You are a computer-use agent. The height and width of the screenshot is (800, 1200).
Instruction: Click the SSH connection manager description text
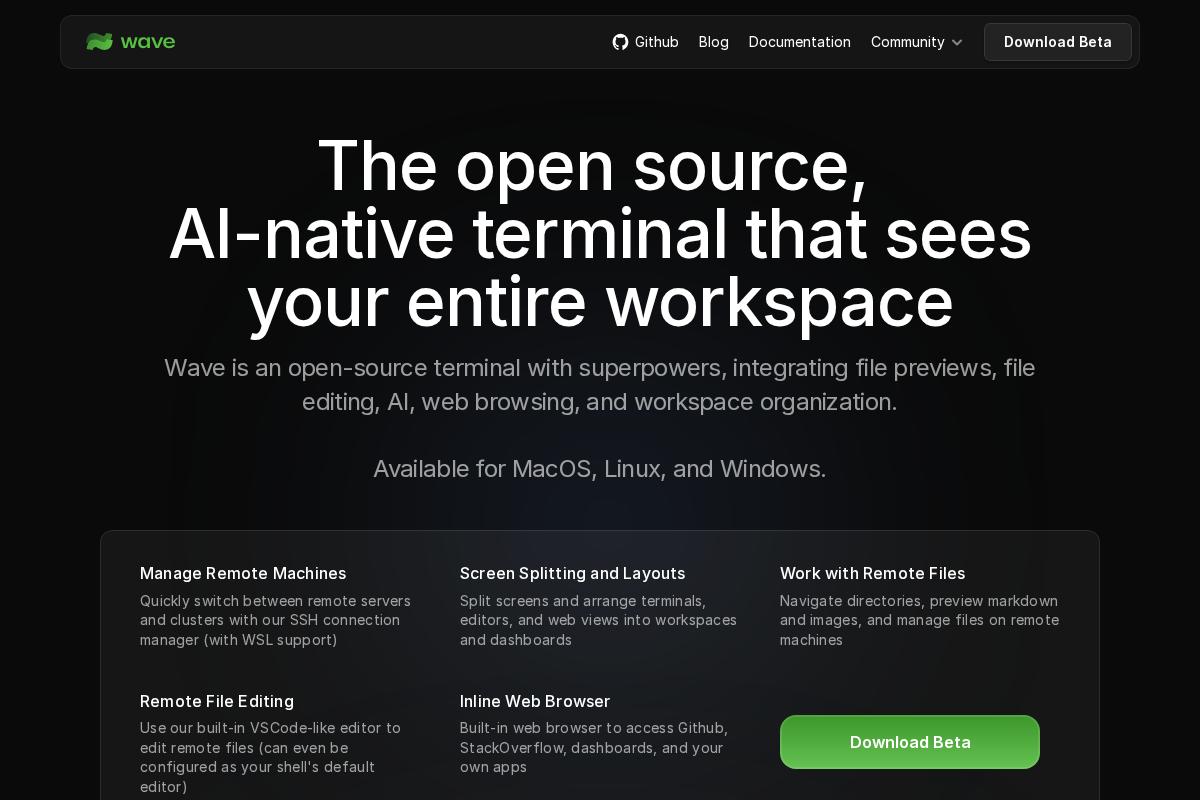[276, 620]
